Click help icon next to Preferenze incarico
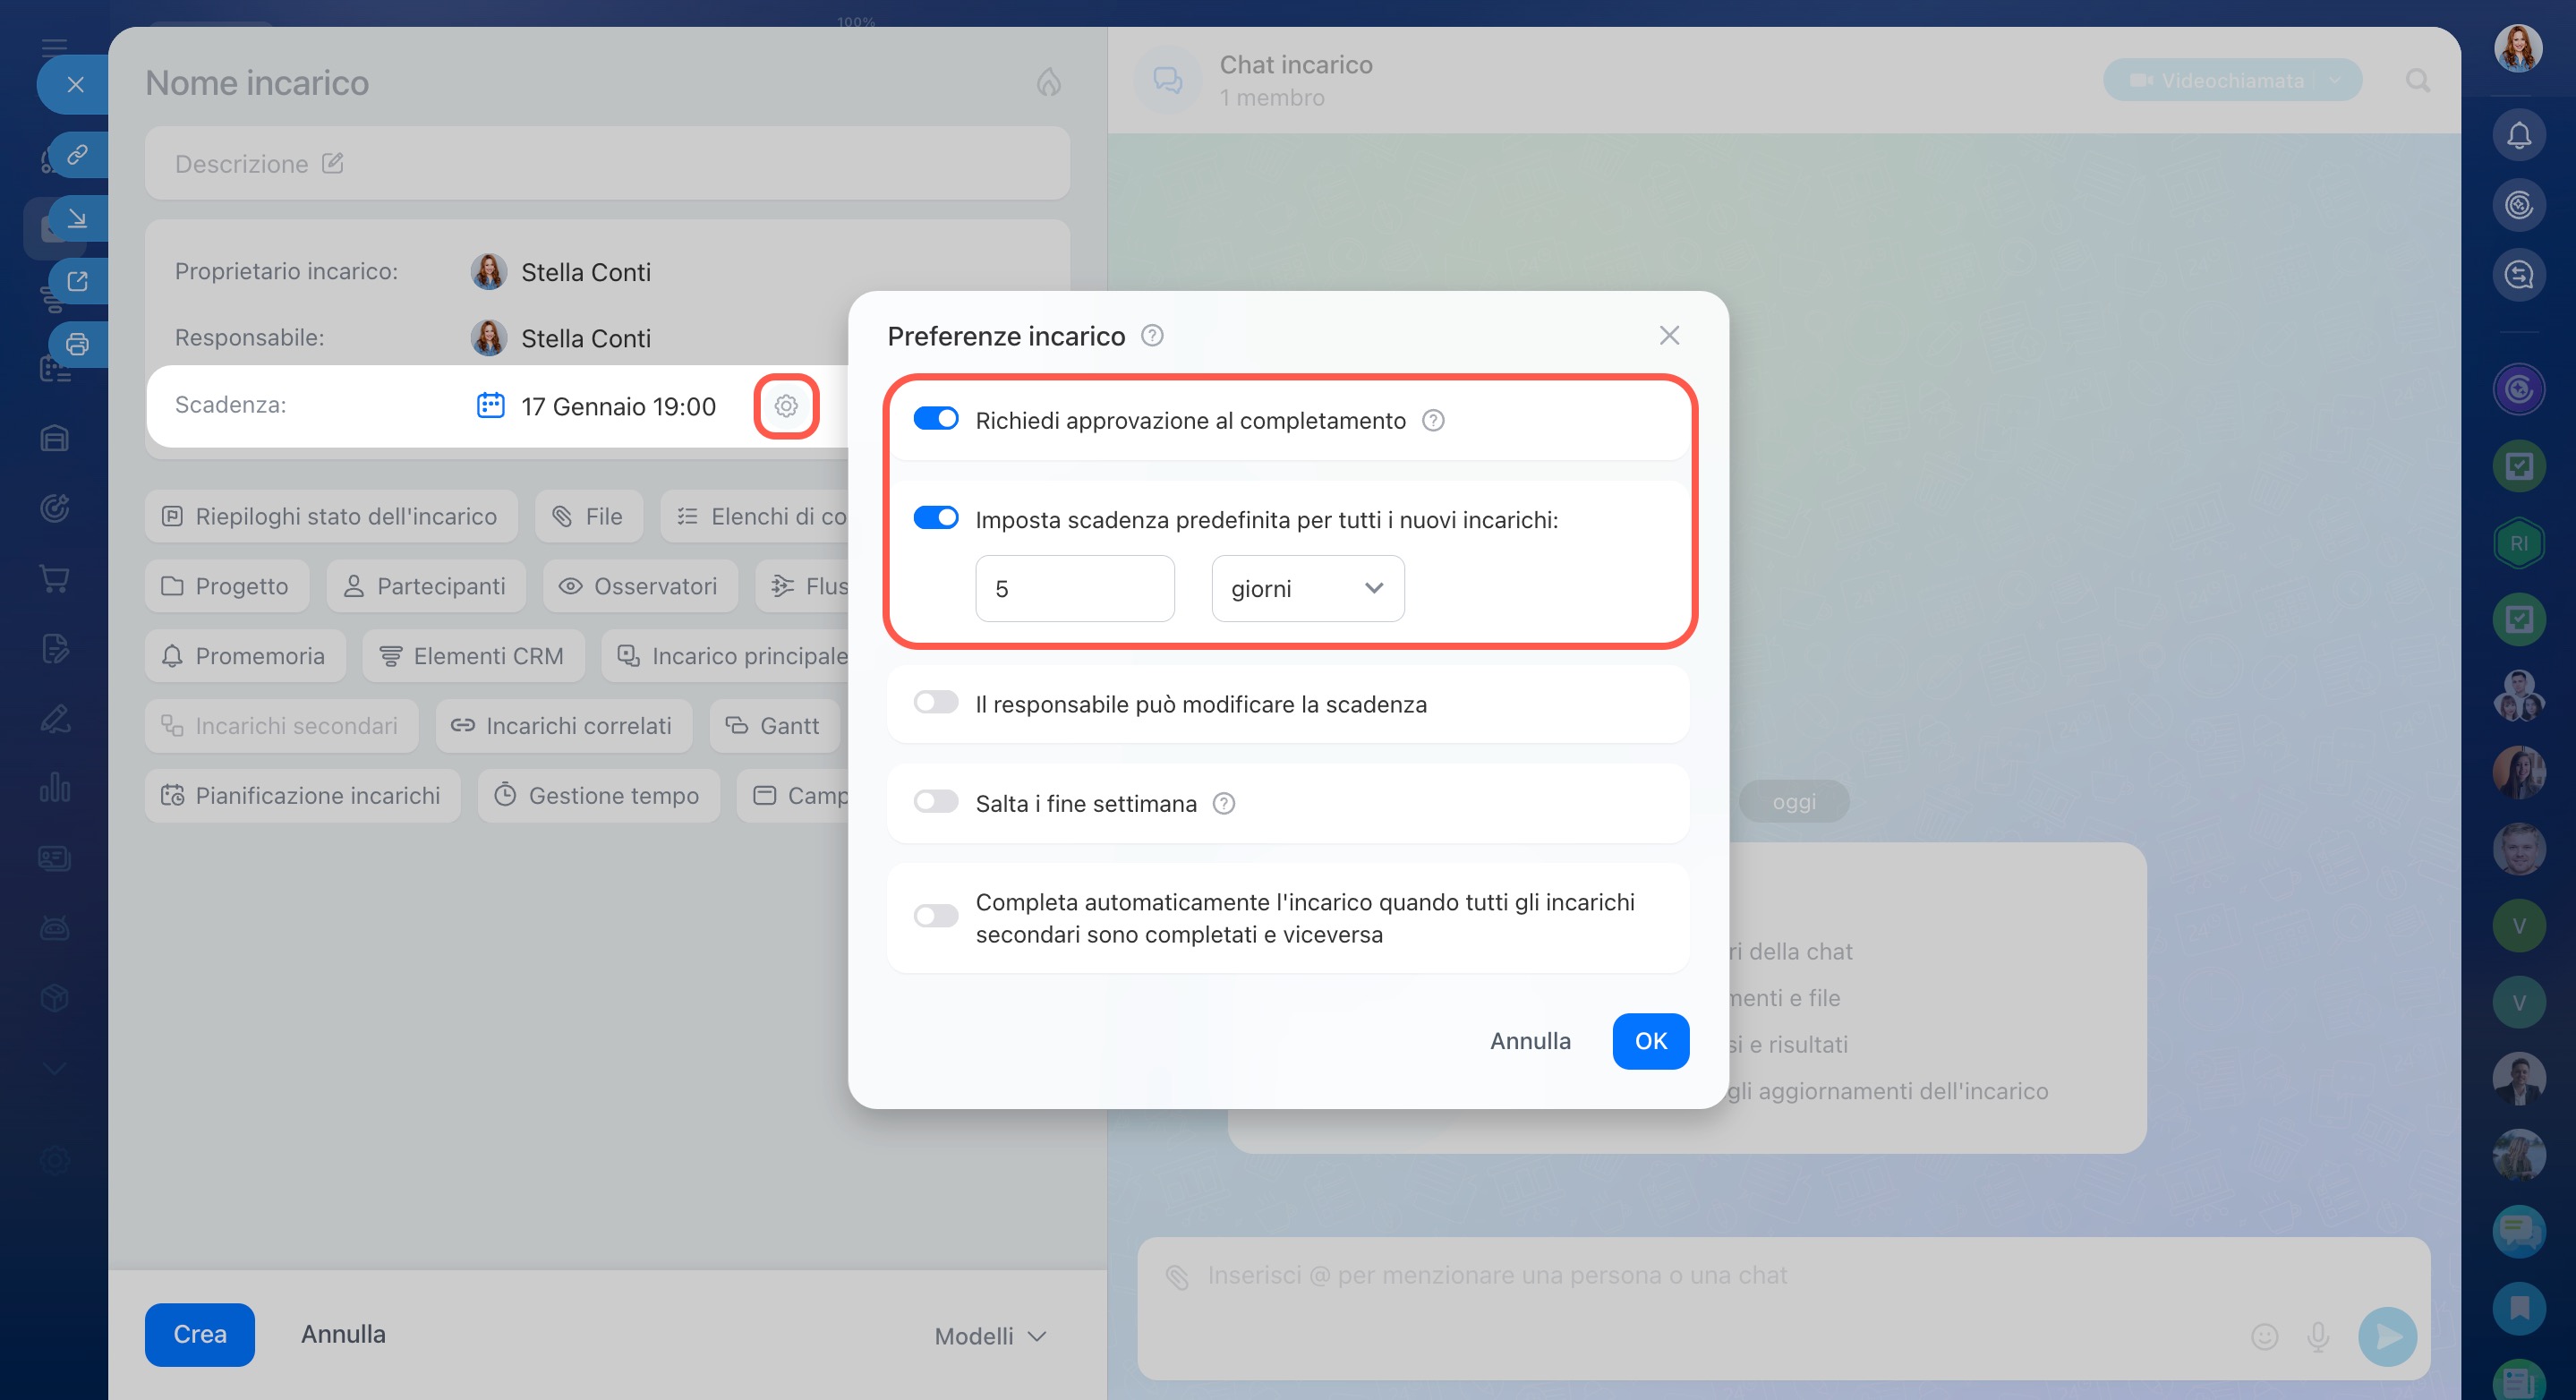This screenshot has width=2576, height=1400. (1152, 335)
